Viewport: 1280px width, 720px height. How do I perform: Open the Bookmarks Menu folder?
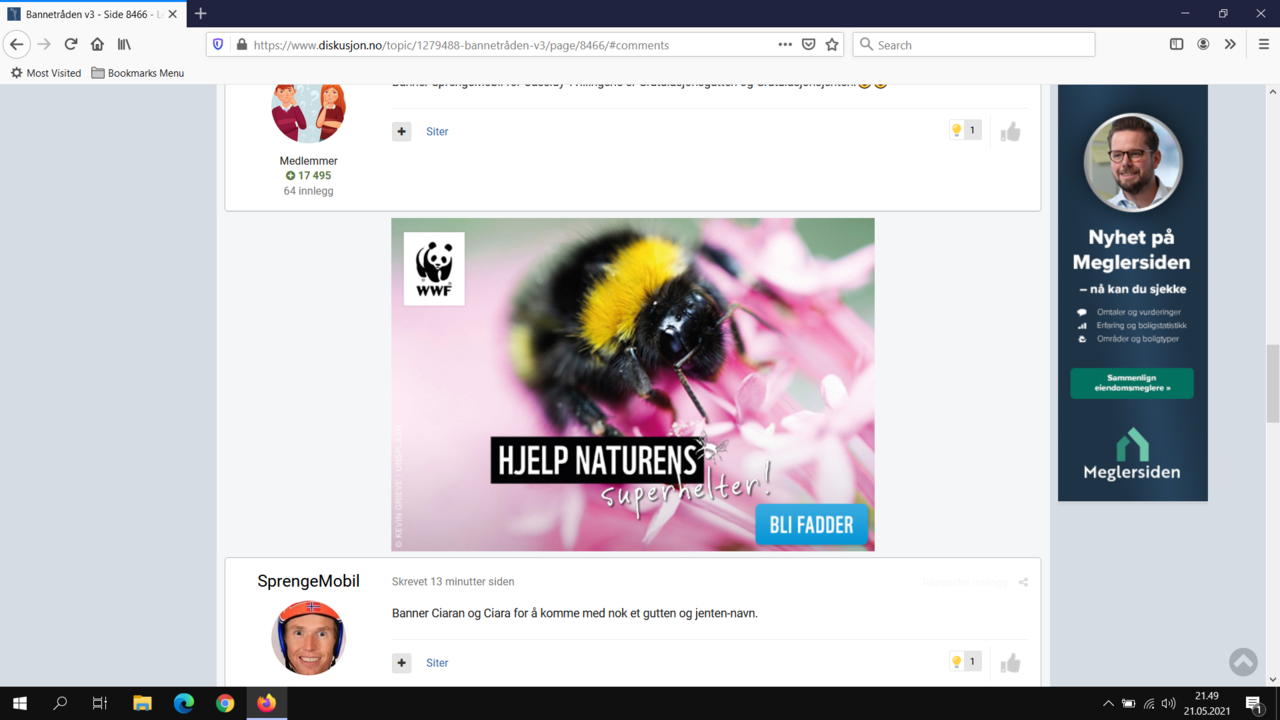pos(137,72)
